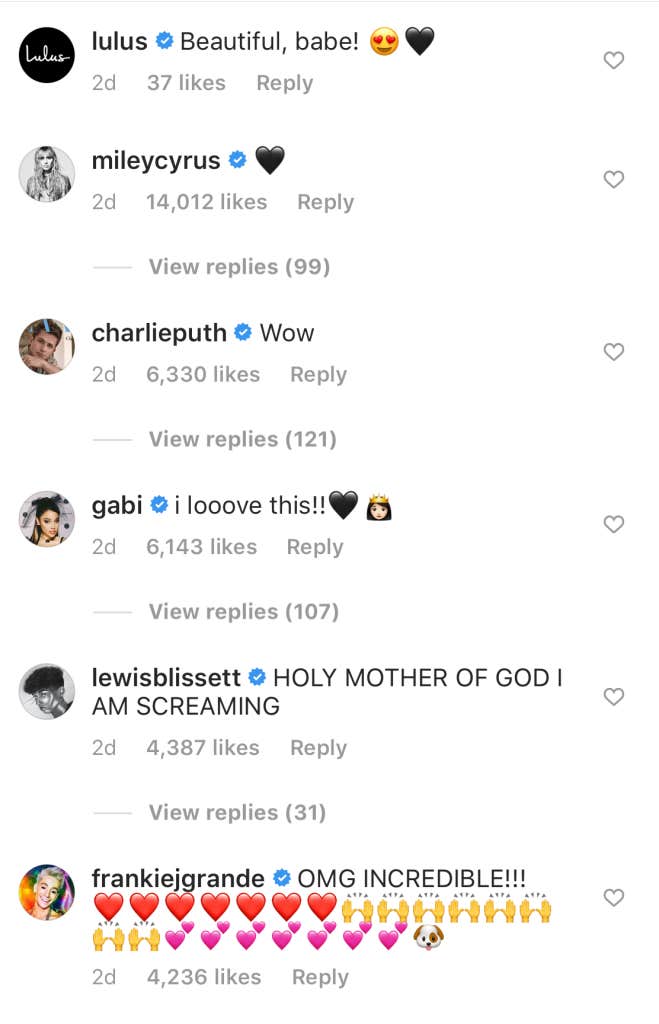Open lewisblissett's avatar

coord(47,691)
